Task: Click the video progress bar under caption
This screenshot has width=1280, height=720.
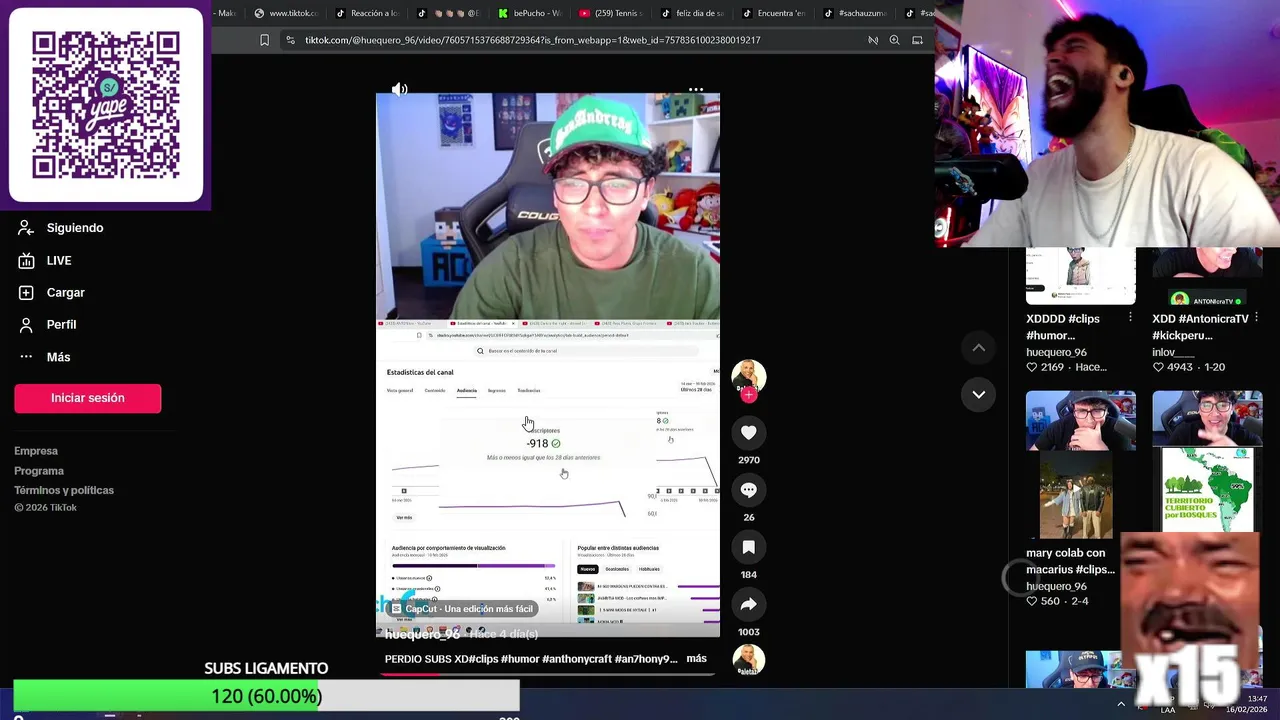Action: (x=547, y=674)
